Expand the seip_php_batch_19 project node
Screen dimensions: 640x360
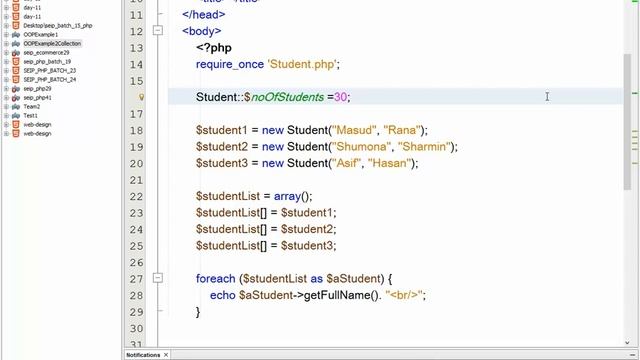[6, 62]
